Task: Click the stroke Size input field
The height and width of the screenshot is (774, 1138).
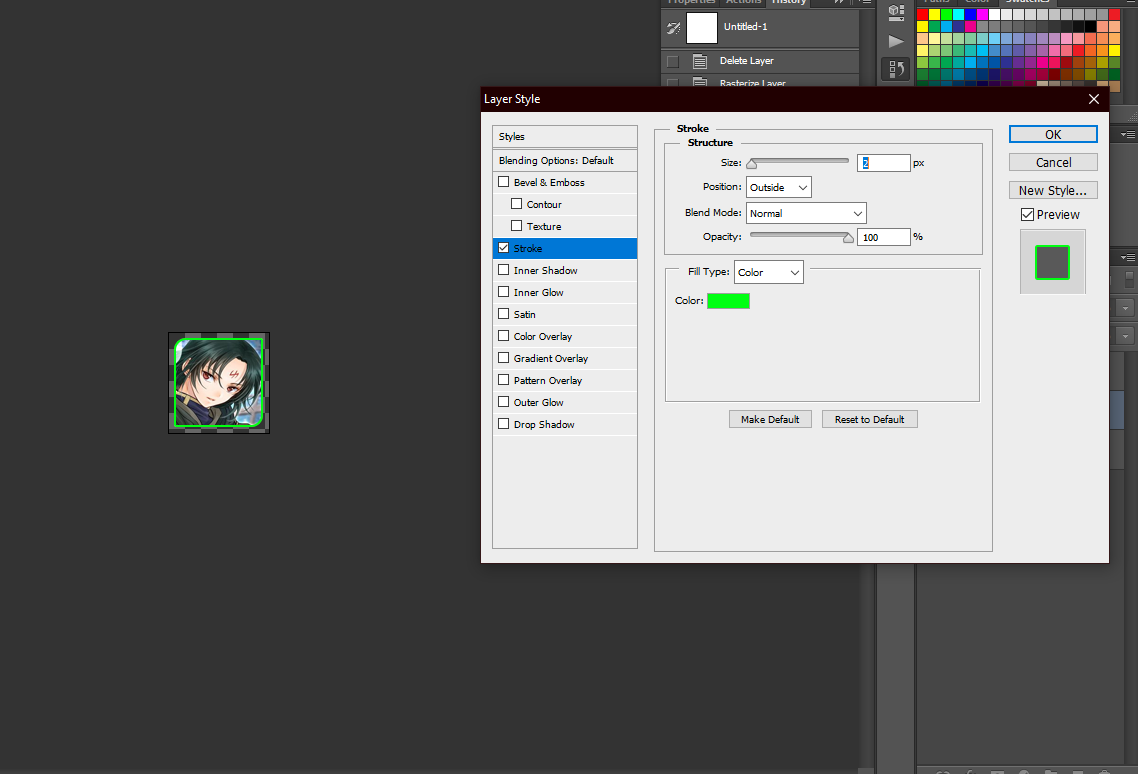Action: click(883, 163)
